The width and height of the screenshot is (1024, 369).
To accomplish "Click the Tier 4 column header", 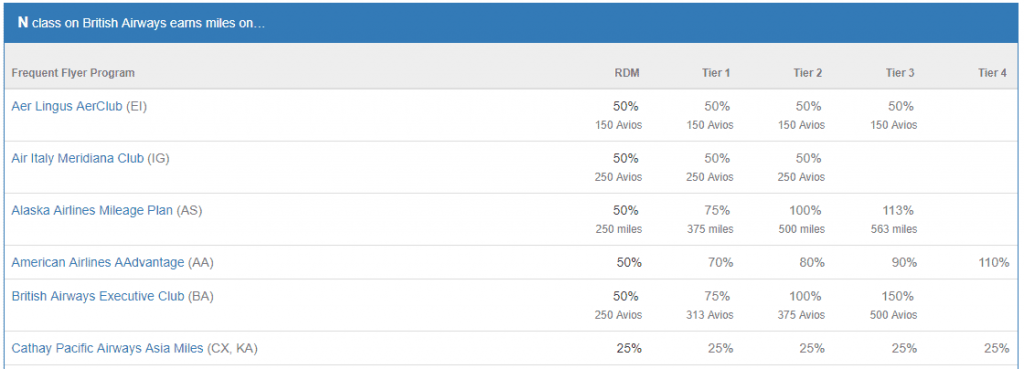I will coord(991,73).
